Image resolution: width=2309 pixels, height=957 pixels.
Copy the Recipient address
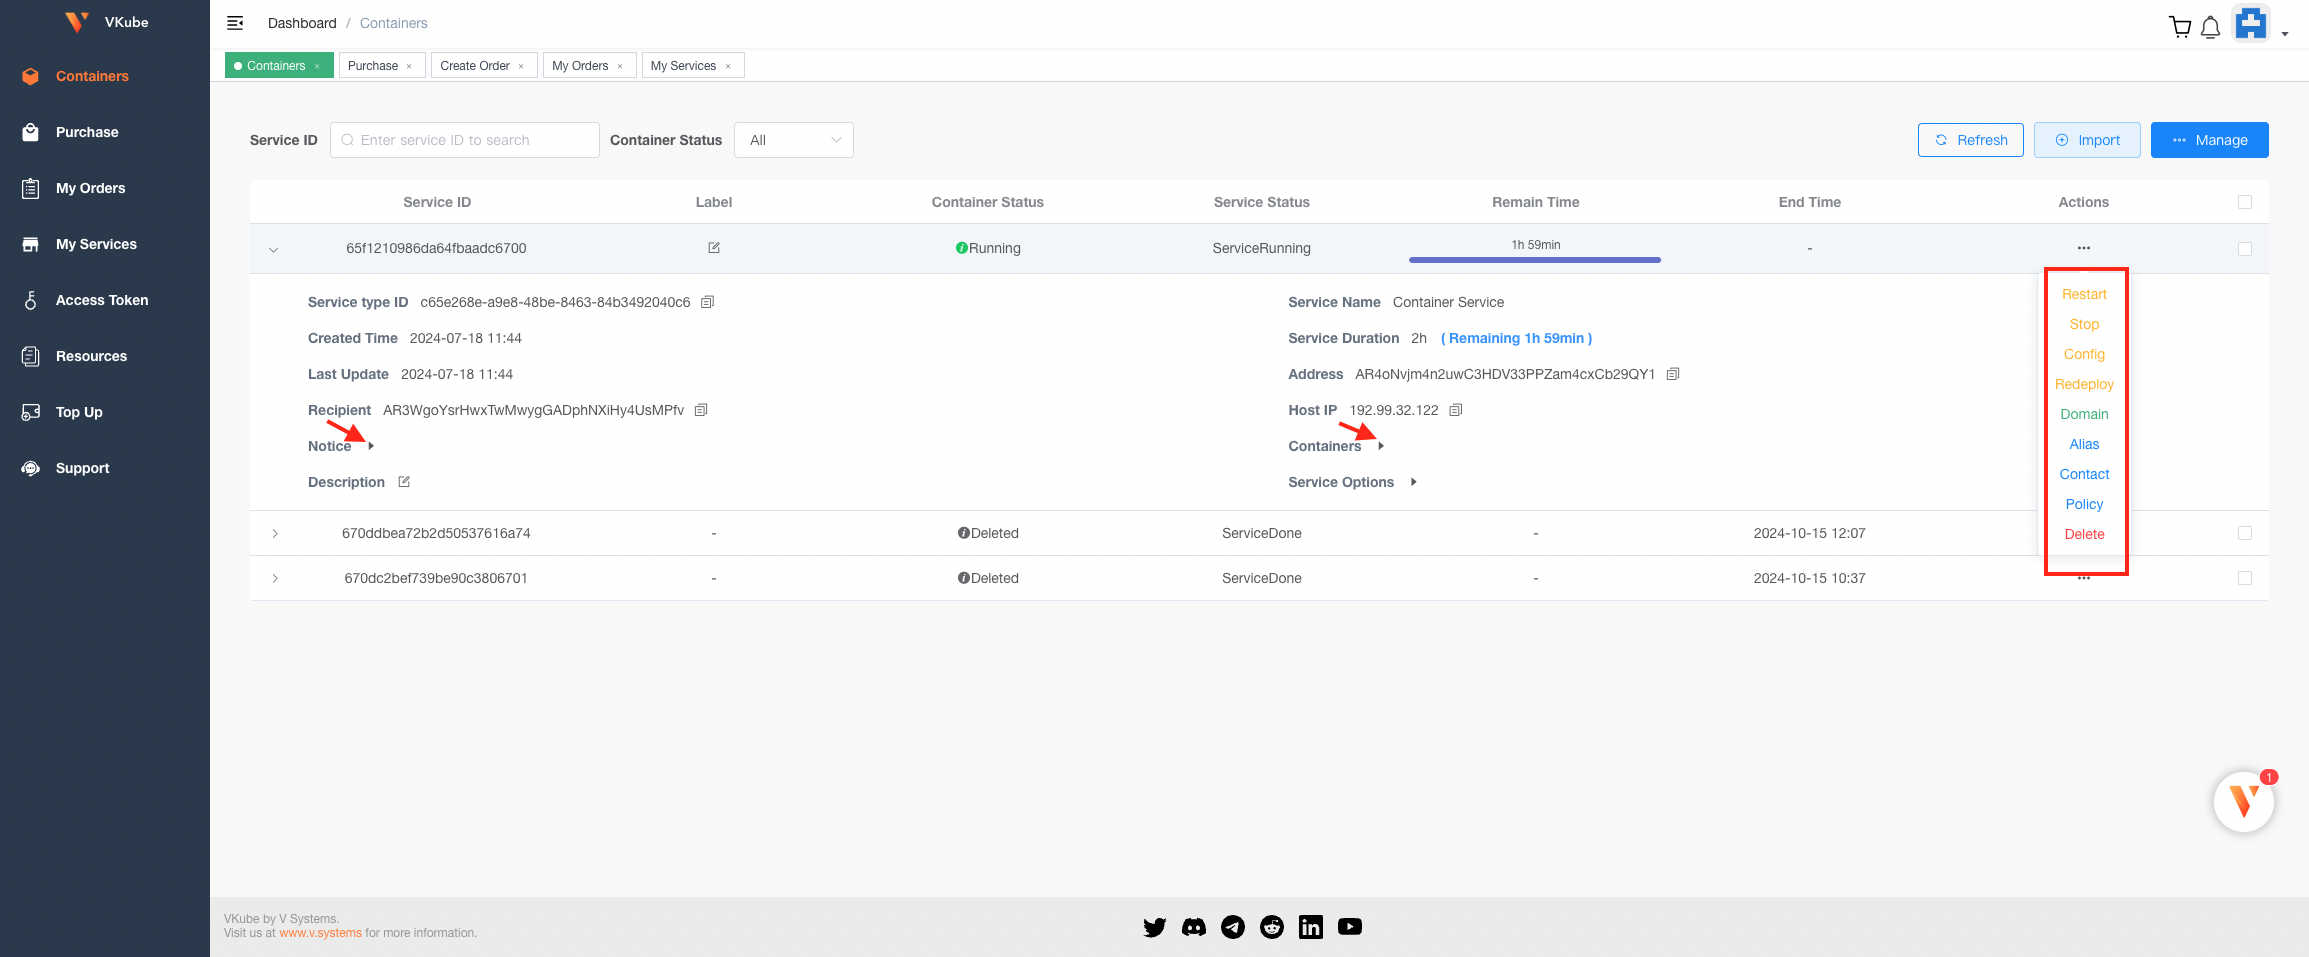(x=701, y=410)
